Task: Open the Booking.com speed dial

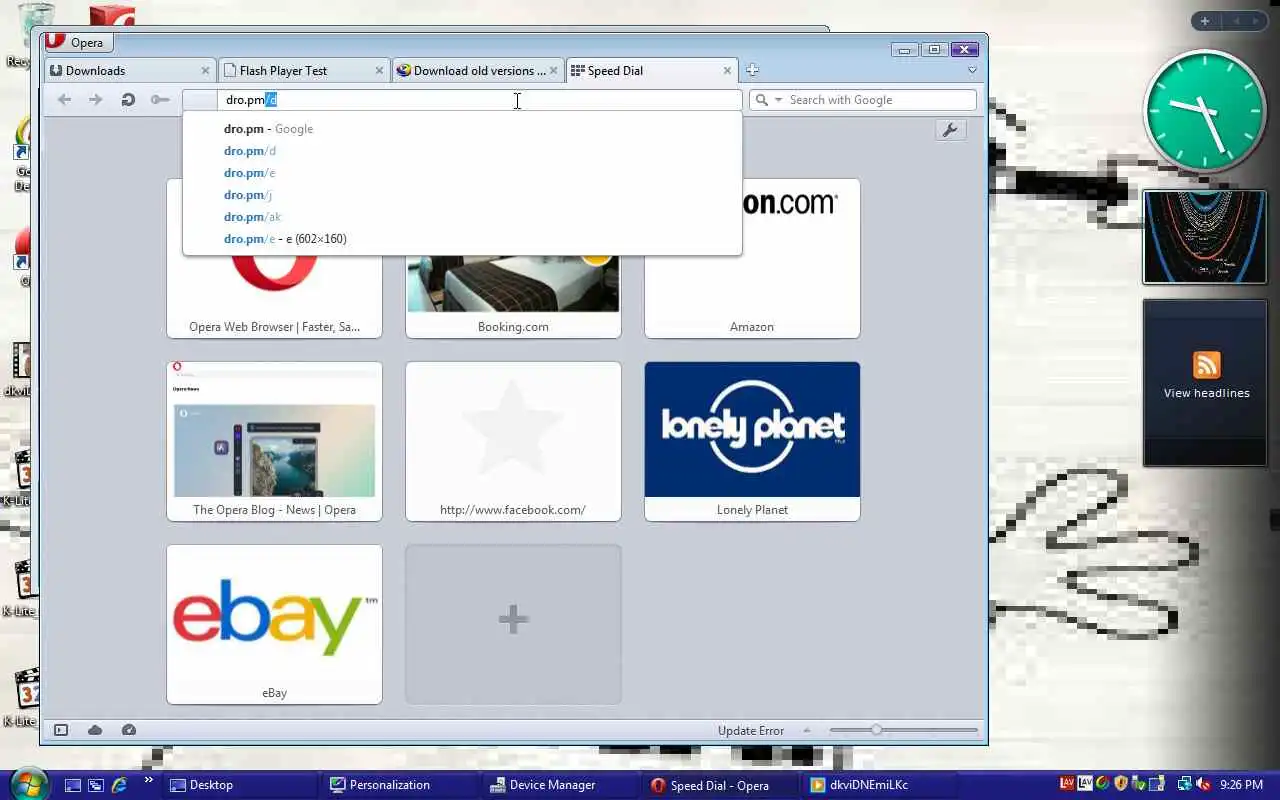Action: [513, 296]
